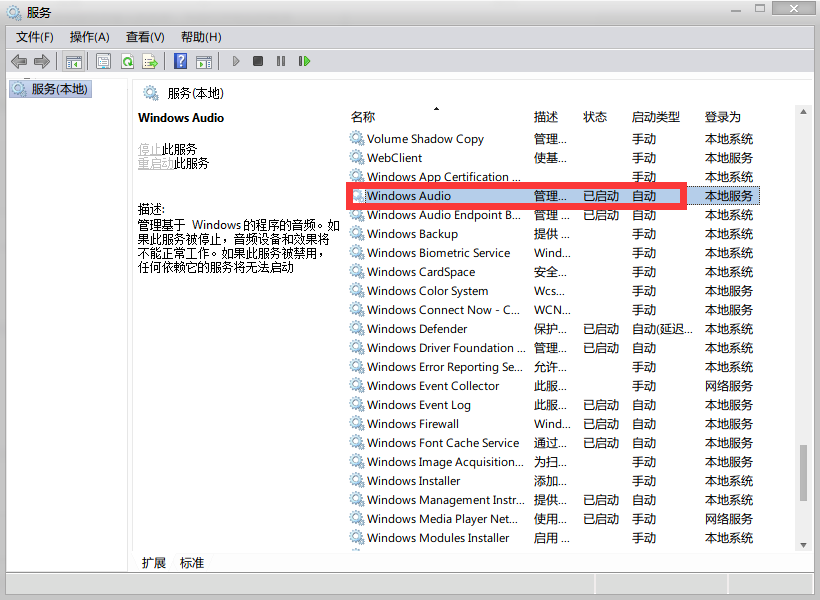Select the Windows Driver Foundation ... service name

click(x=447, y=348)
